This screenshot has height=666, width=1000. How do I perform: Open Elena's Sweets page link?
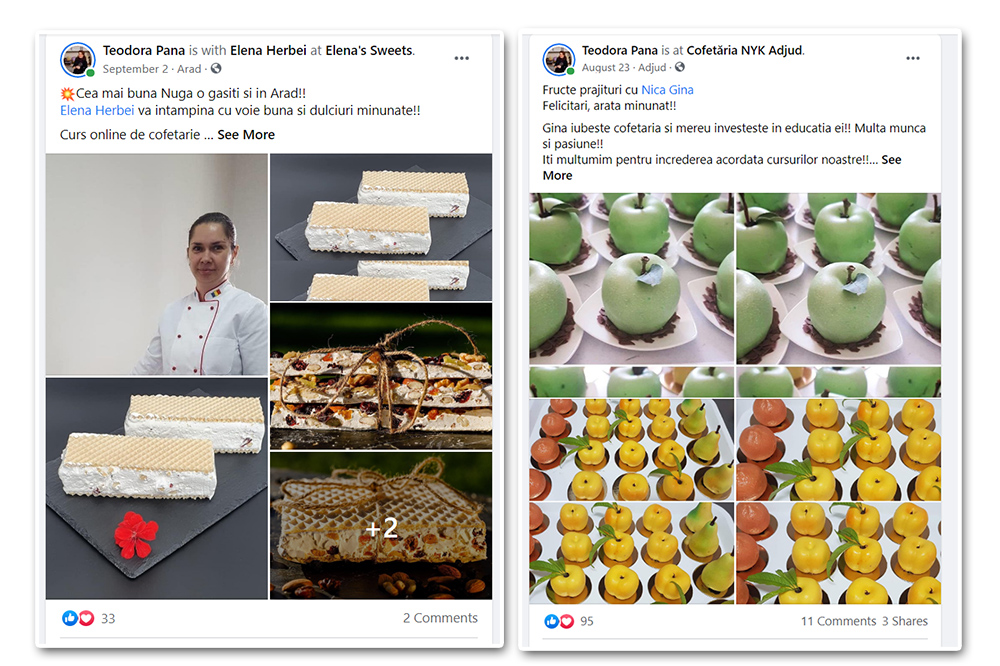(369, 50)
